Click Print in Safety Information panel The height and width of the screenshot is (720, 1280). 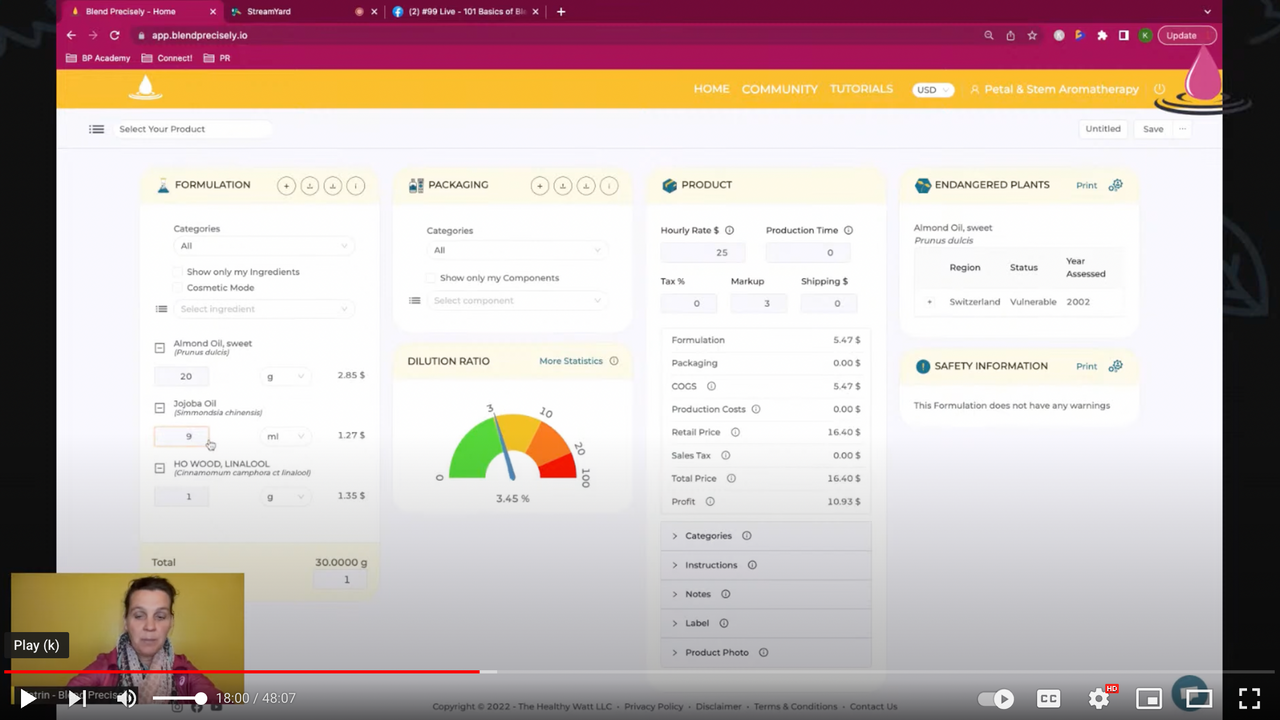1086,366
